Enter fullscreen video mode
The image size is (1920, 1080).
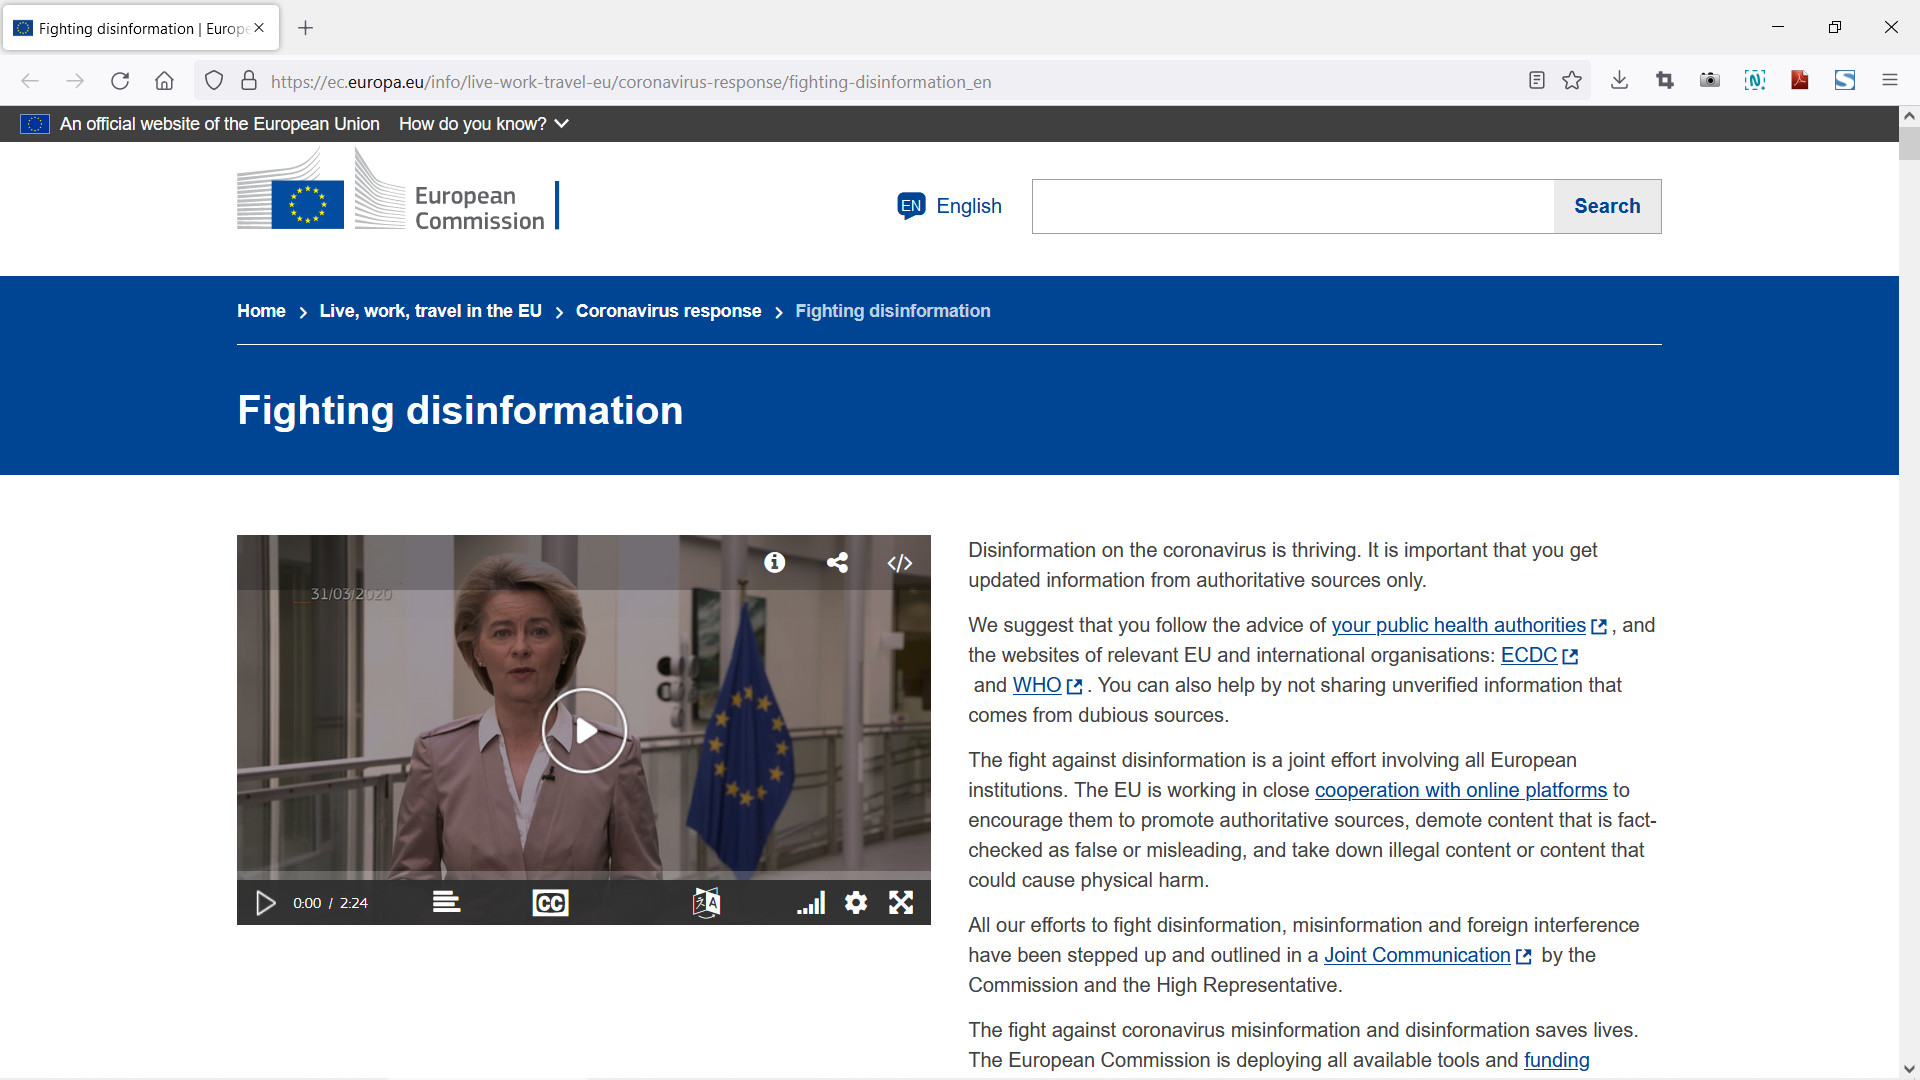pyautogui.click(x=901, y=903)
